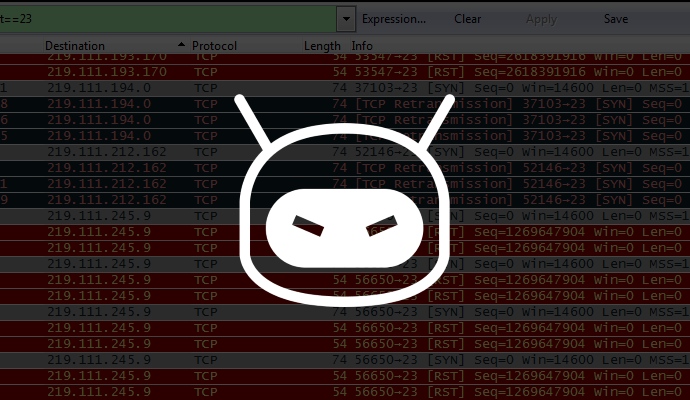This screenshot has width=690, height=400.
Task: Select destination 219.111.212.162 in the Win=14600 SYN row
Action: click(107, 152)
